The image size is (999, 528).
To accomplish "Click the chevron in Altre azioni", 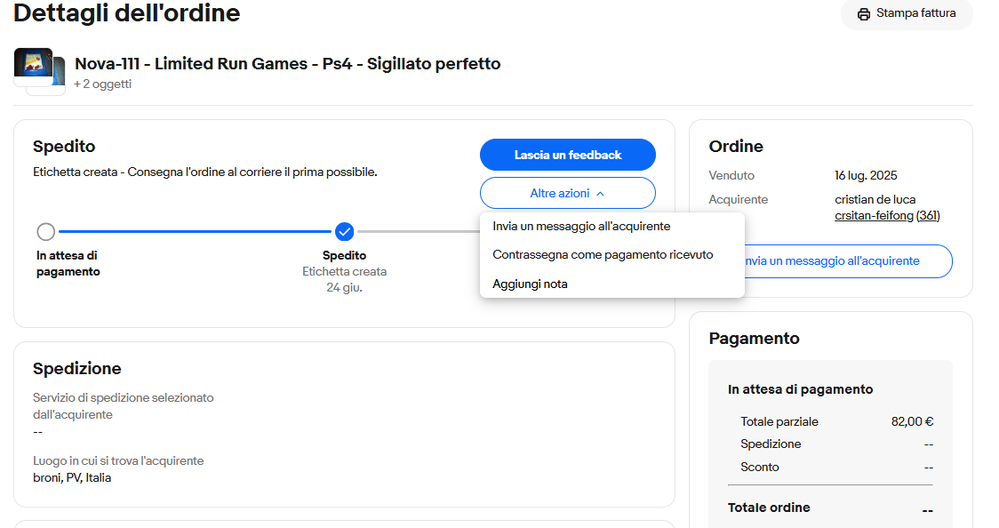I will pyautogui.click(x=600, y=194).
